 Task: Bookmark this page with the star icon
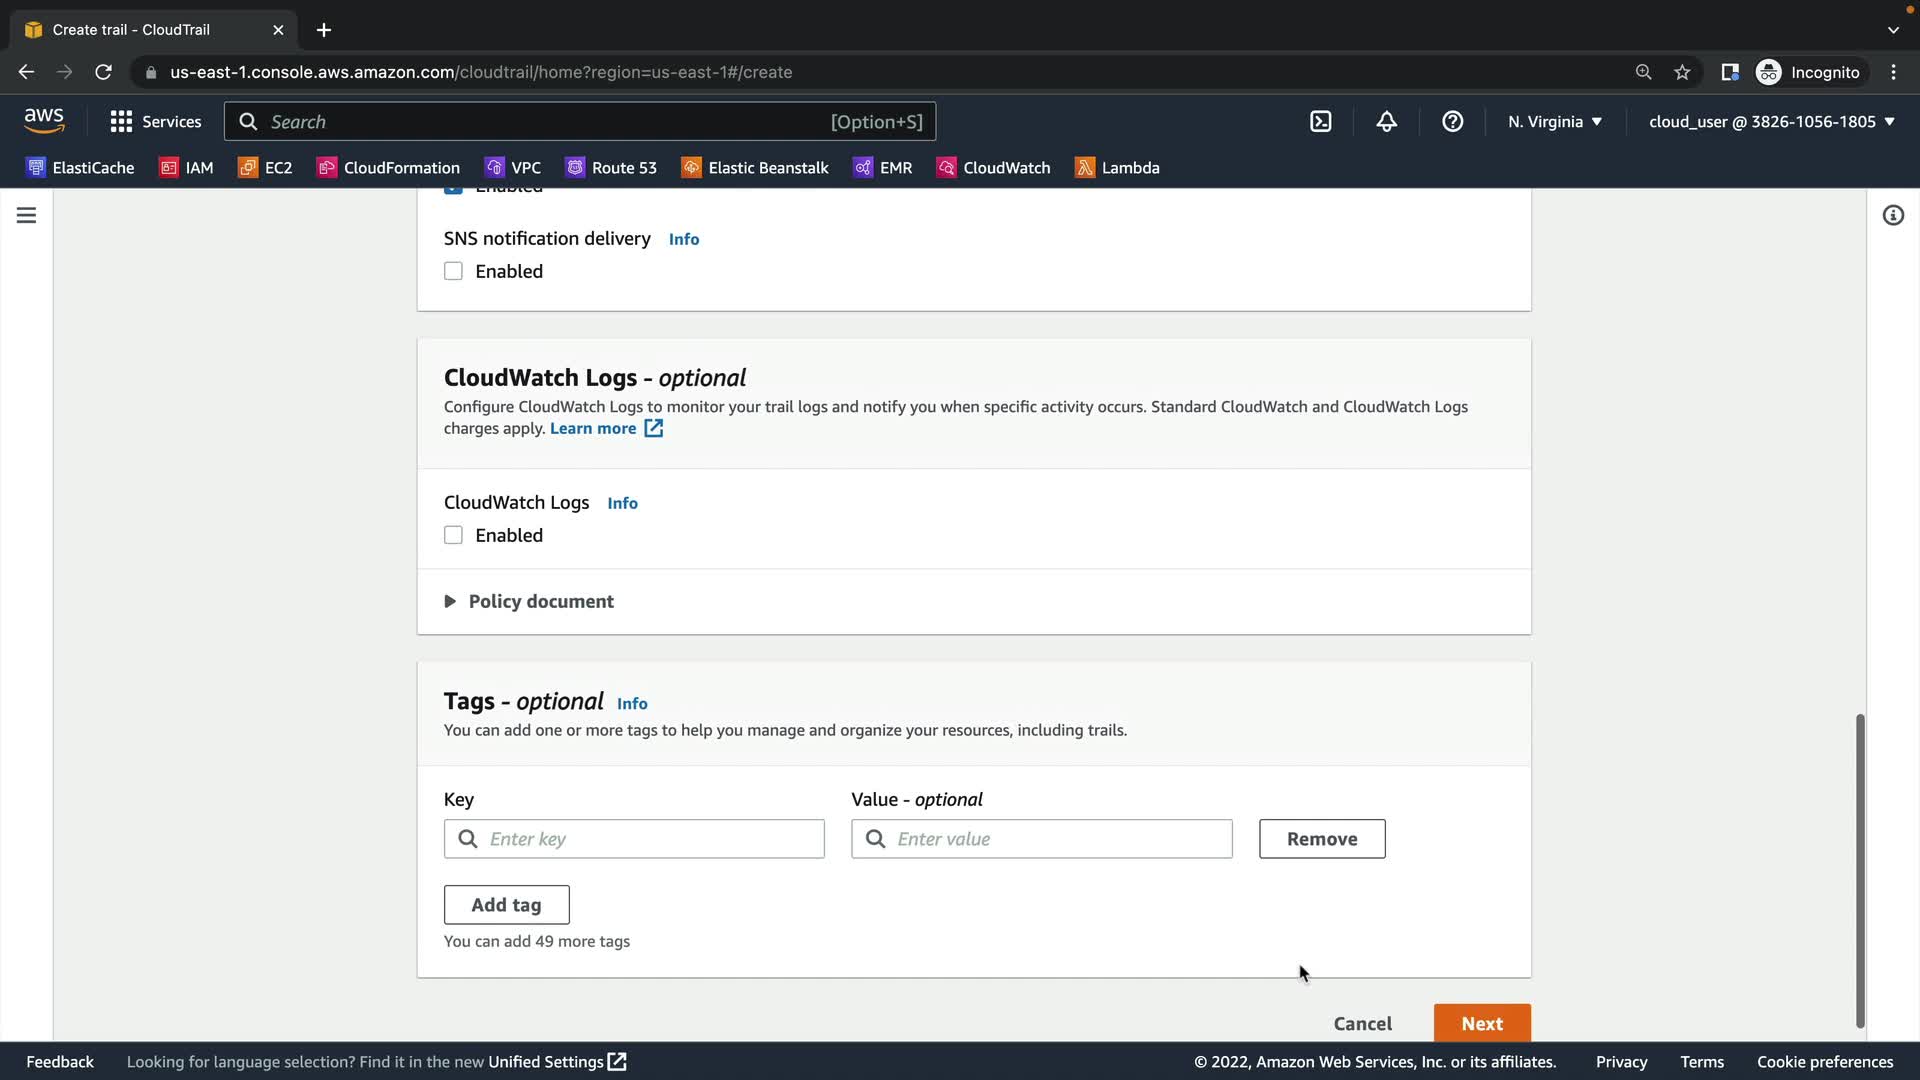[1682, 72]
